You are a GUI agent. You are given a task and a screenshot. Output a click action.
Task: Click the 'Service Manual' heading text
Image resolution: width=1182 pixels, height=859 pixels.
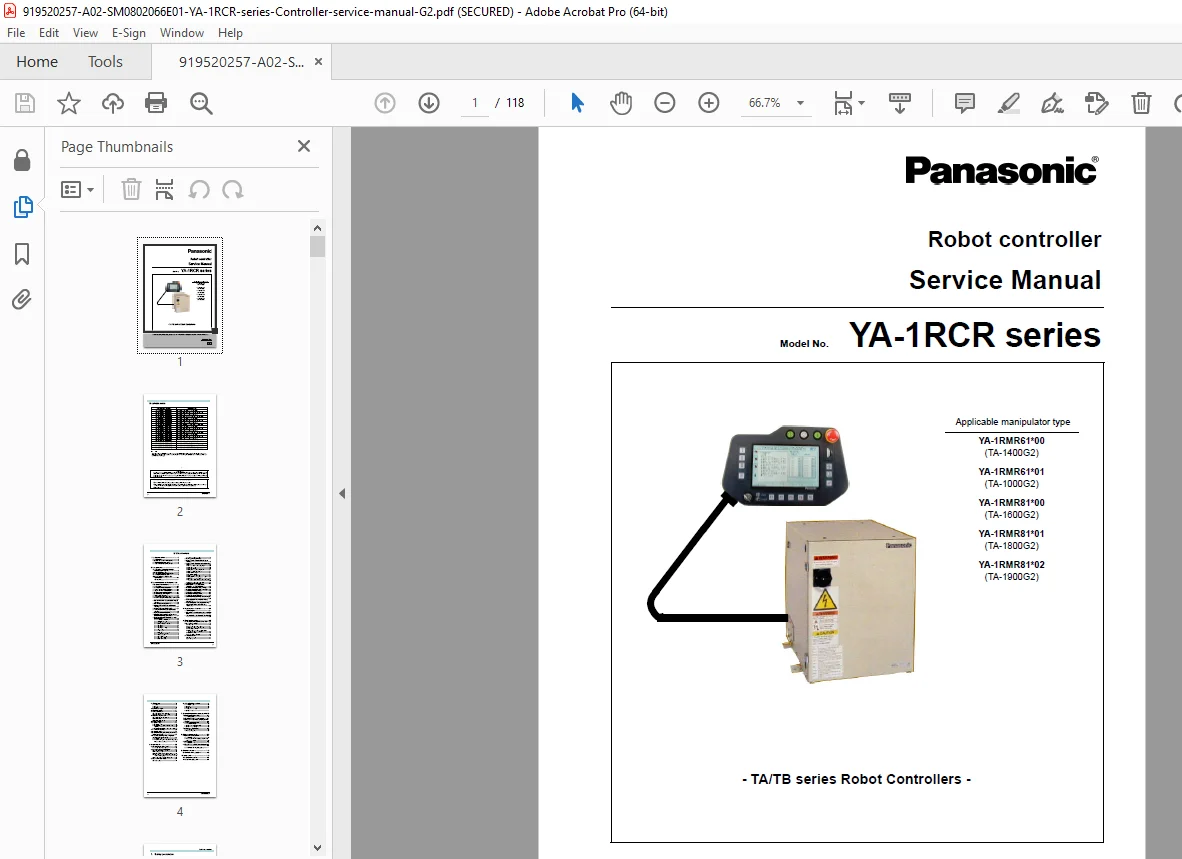point(1004,280)
